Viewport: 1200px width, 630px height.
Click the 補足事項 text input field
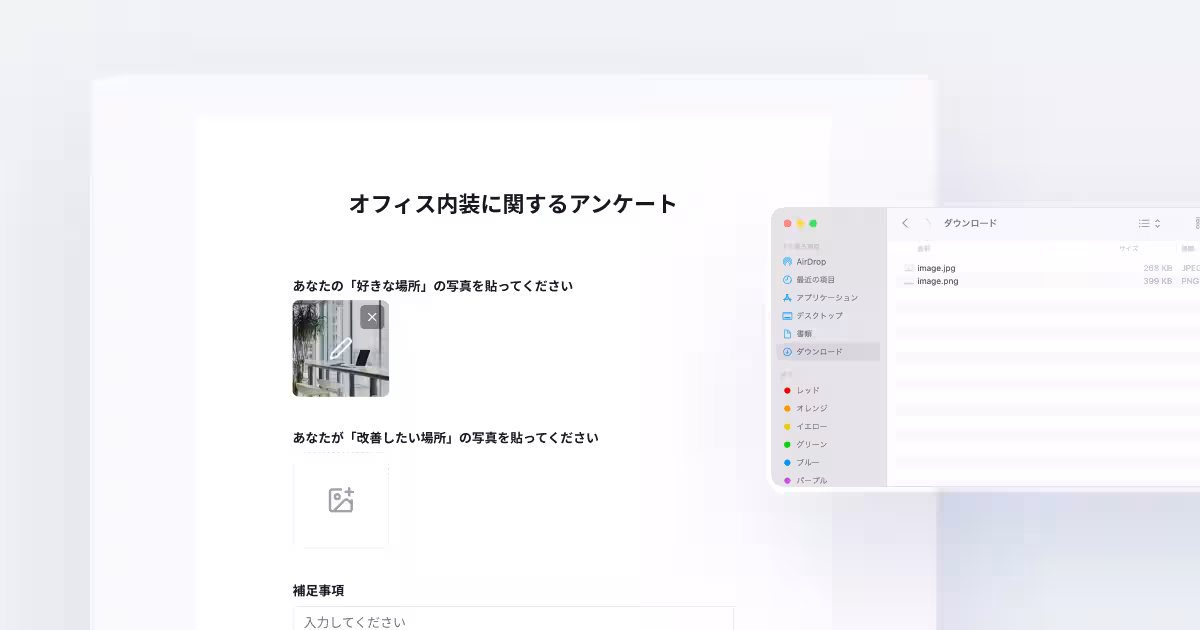pyautogui.click(x=512, y=620)
